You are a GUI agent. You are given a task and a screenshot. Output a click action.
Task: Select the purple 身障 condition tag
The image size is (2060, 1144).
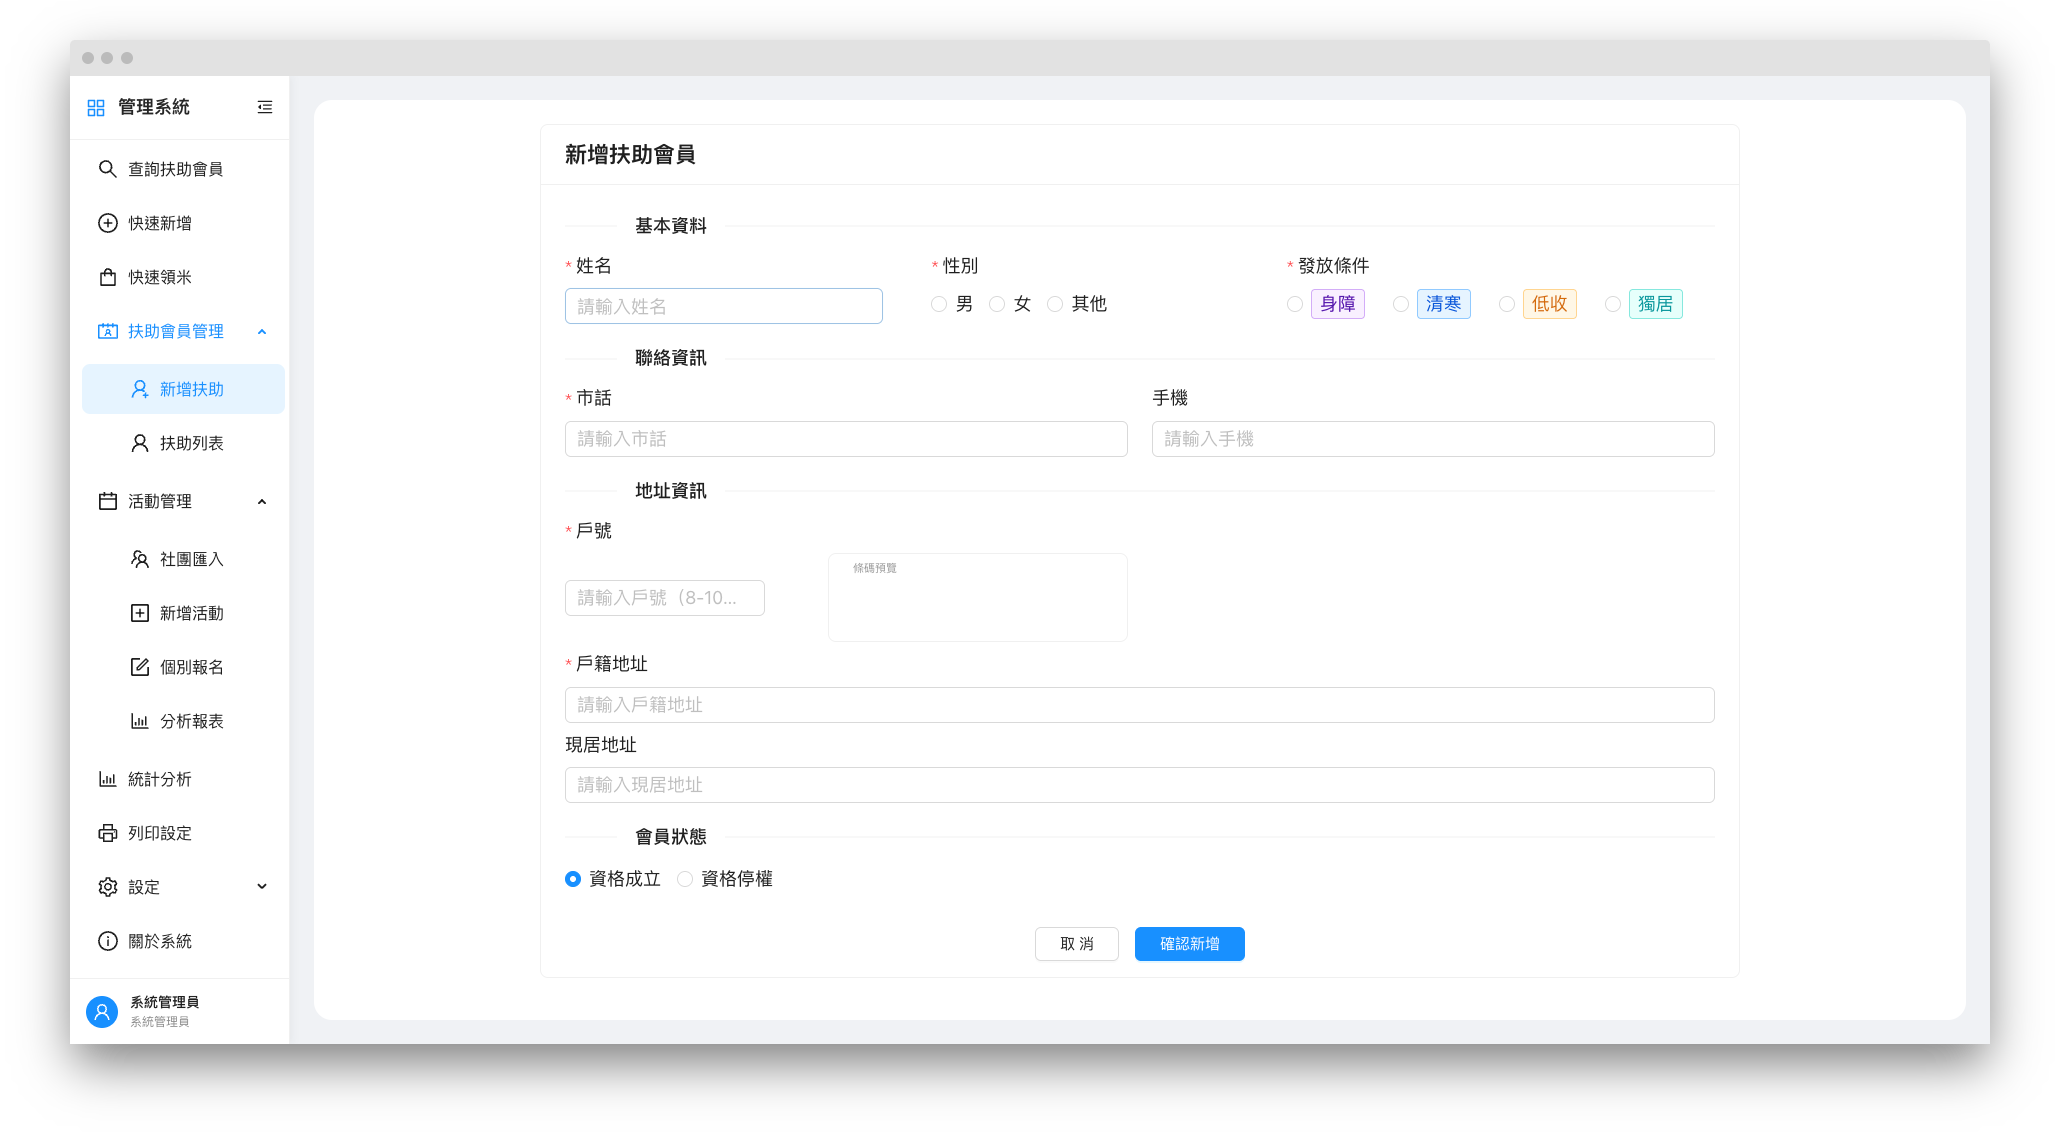1337,304
